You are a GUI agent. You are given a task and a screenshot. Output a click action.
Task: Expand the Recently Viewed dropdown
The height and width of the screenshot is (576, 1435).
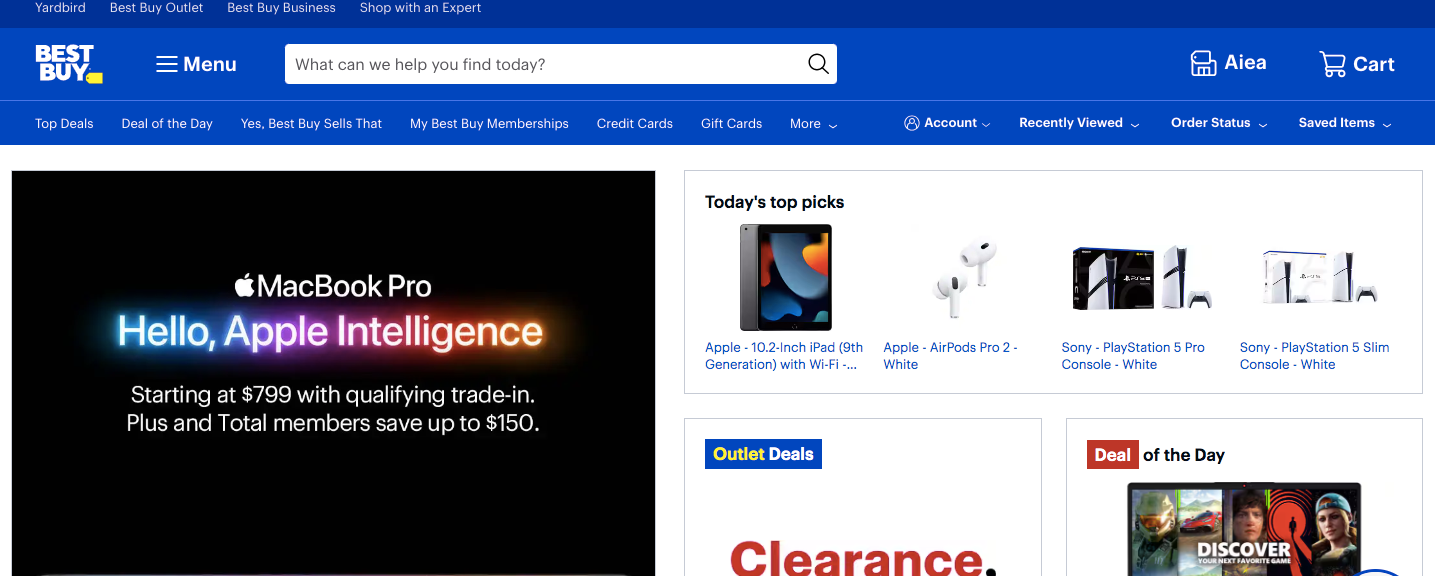1078,123
